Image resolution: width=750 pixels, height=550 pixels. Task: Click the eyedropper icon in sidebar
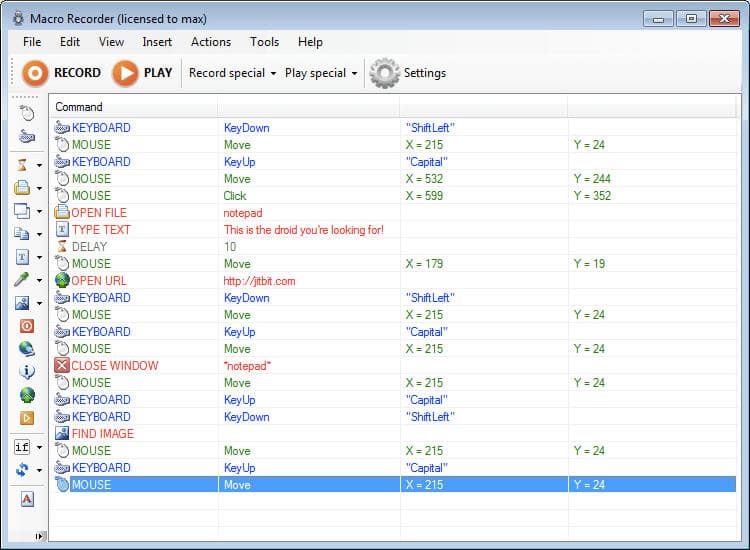point(22,279)
